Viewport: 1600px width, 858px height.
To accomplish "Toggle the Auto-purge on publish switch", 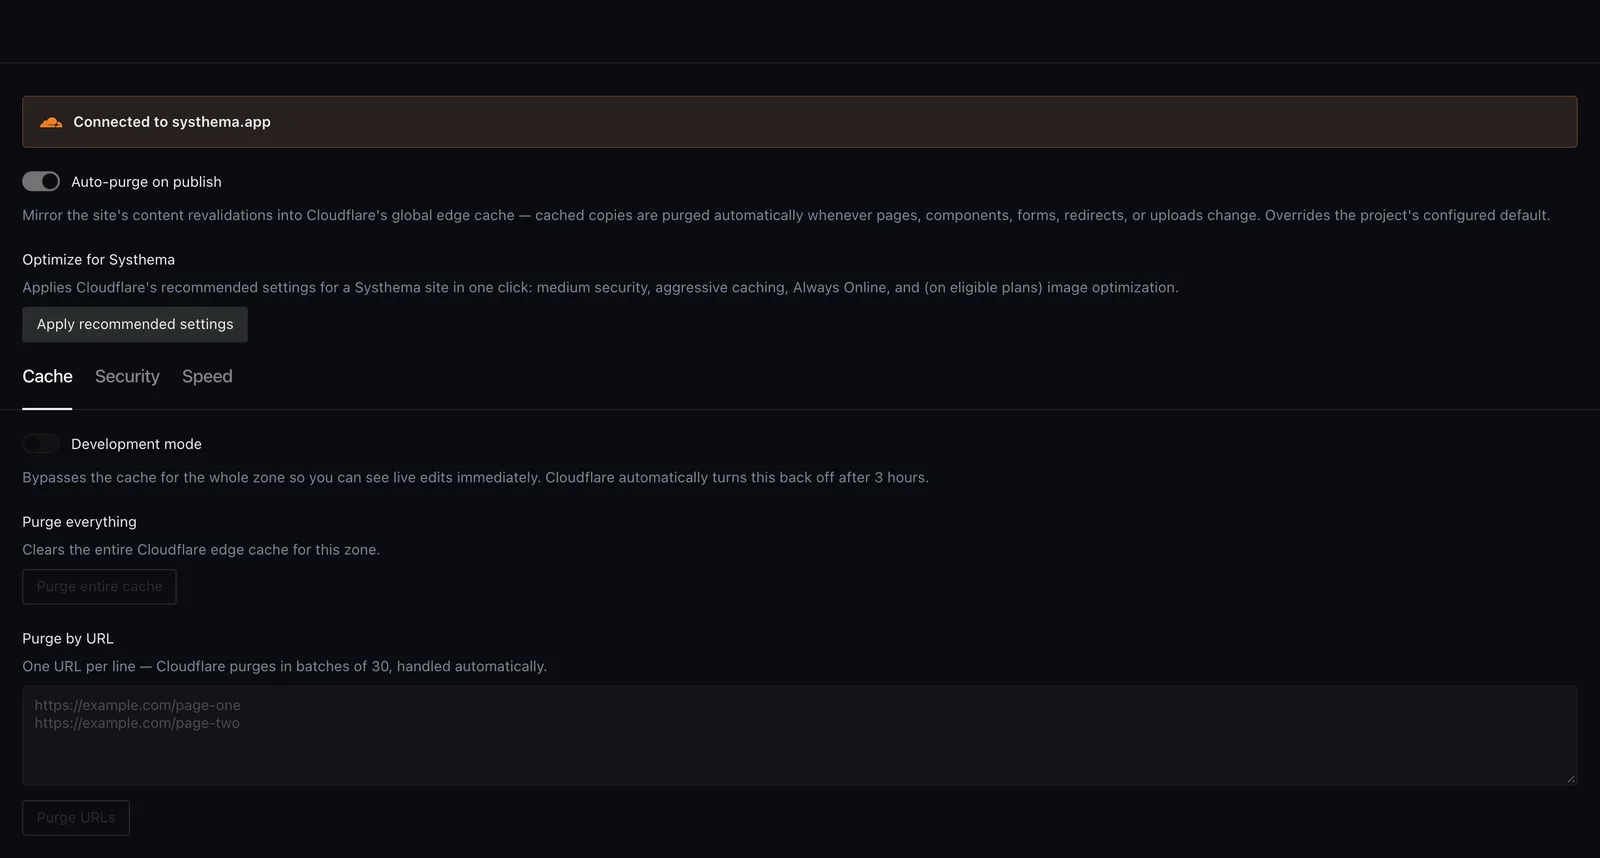I will 41,181.
